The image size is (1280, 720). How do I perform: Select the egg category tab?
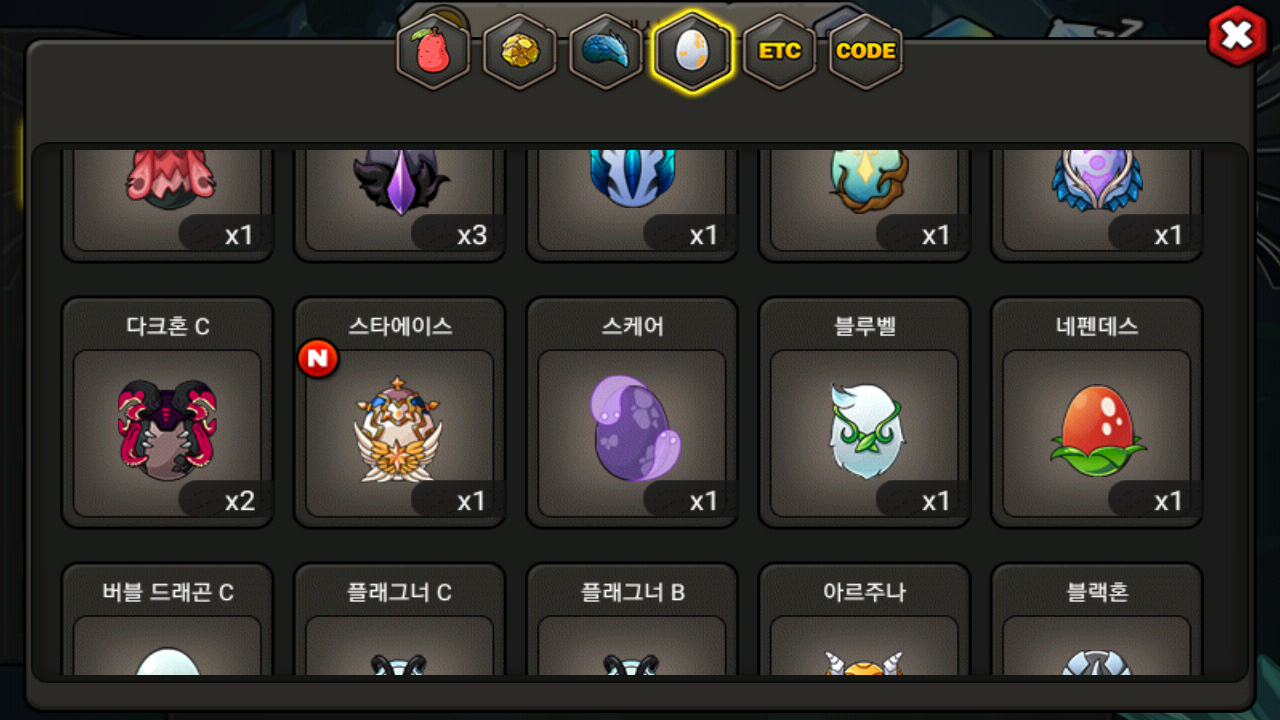click(x=692, y=51)
